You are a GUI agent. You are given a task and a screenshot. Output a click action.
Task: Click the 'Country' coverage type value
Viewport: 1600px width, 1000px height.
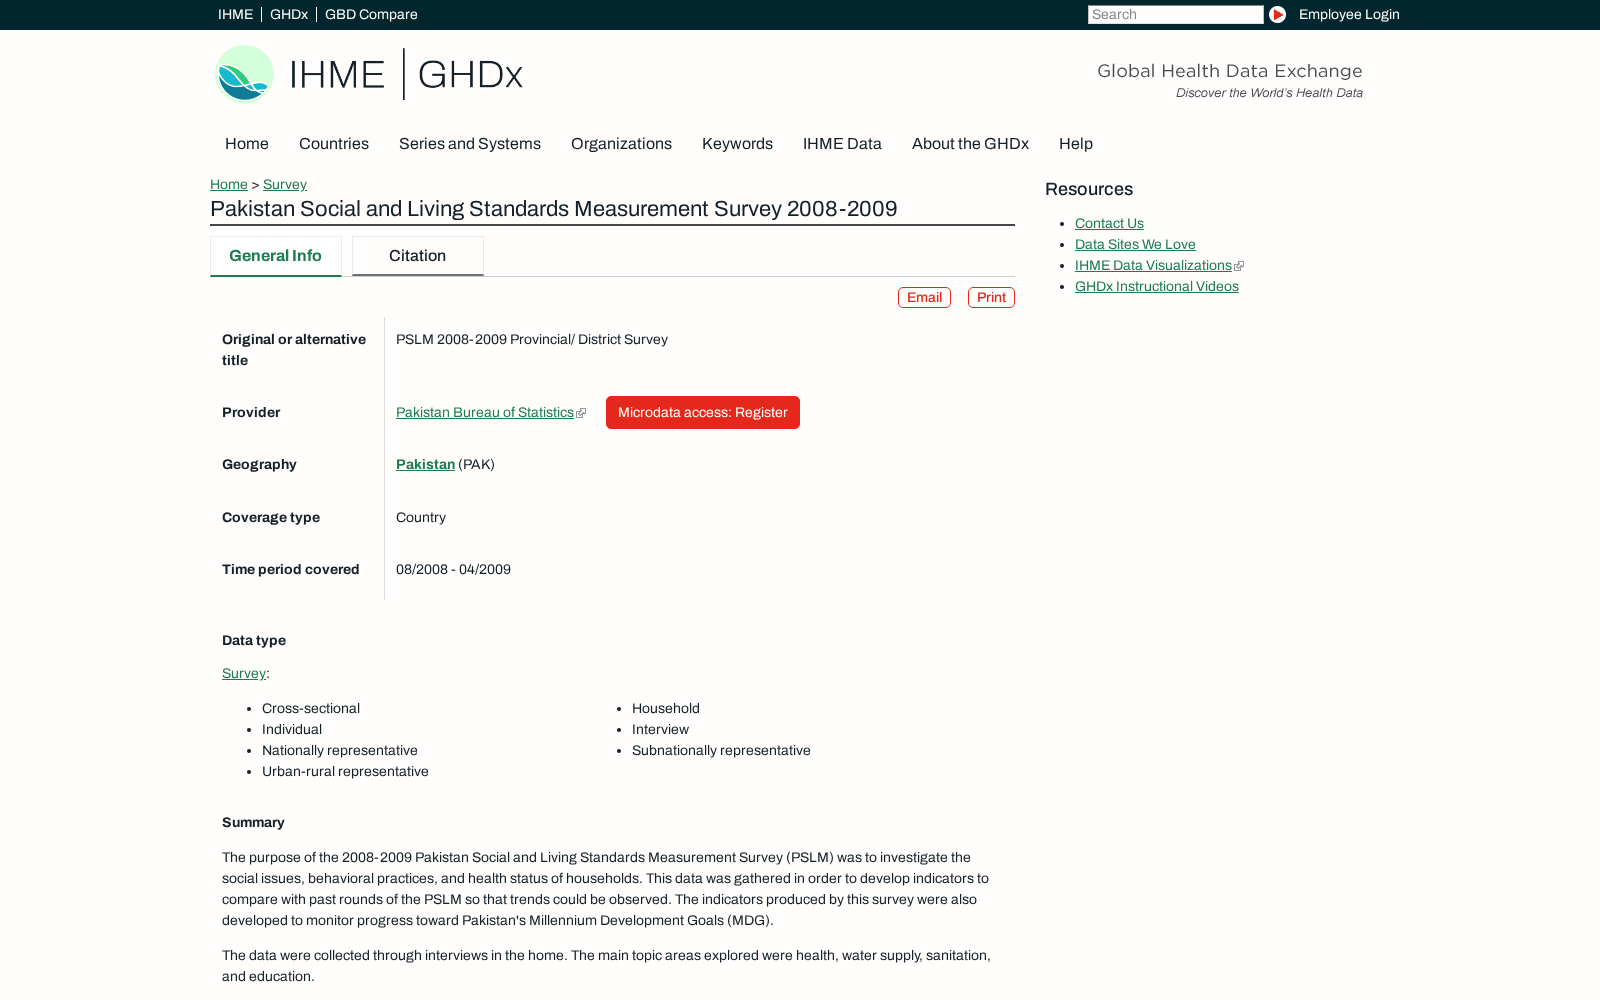pos(421,518)
